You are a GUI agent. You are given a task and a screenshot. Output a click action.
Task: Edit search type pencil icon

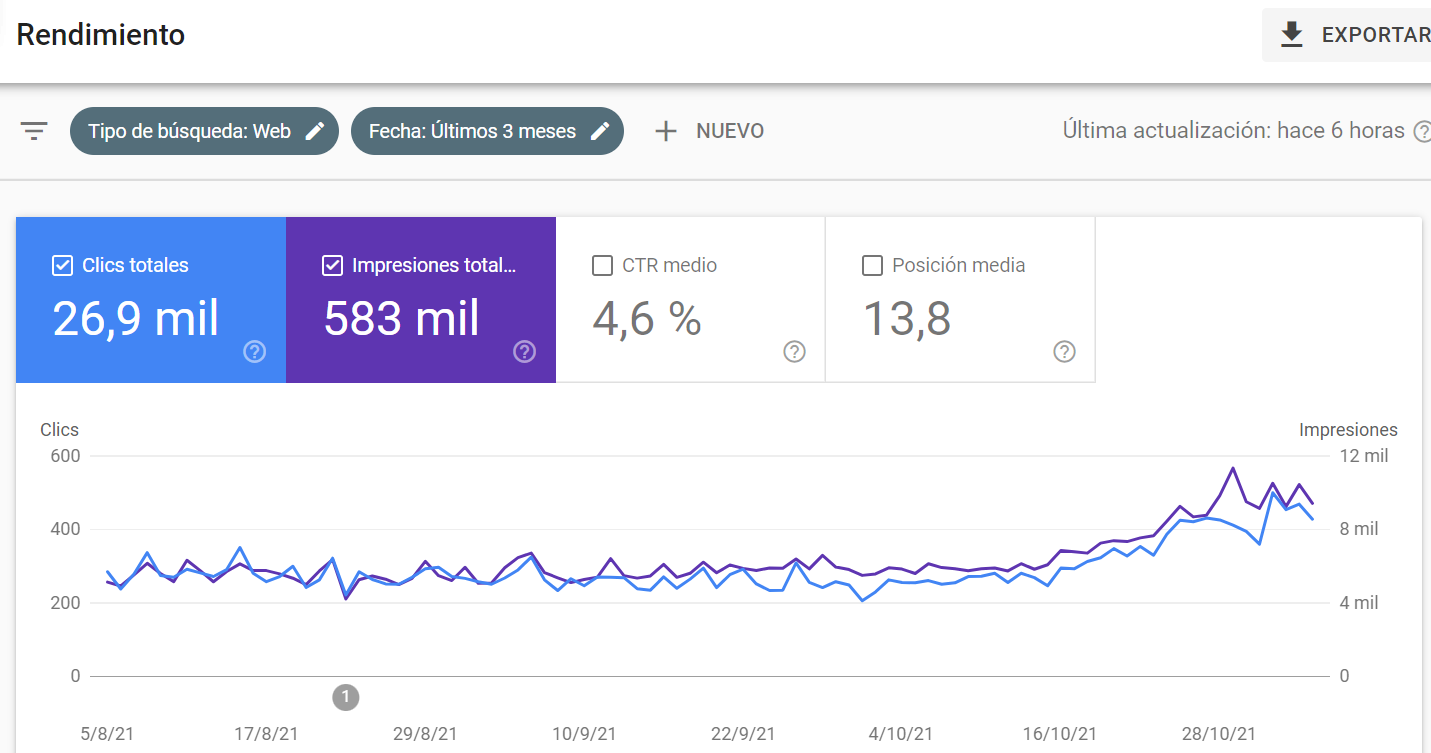click(315, 131)
